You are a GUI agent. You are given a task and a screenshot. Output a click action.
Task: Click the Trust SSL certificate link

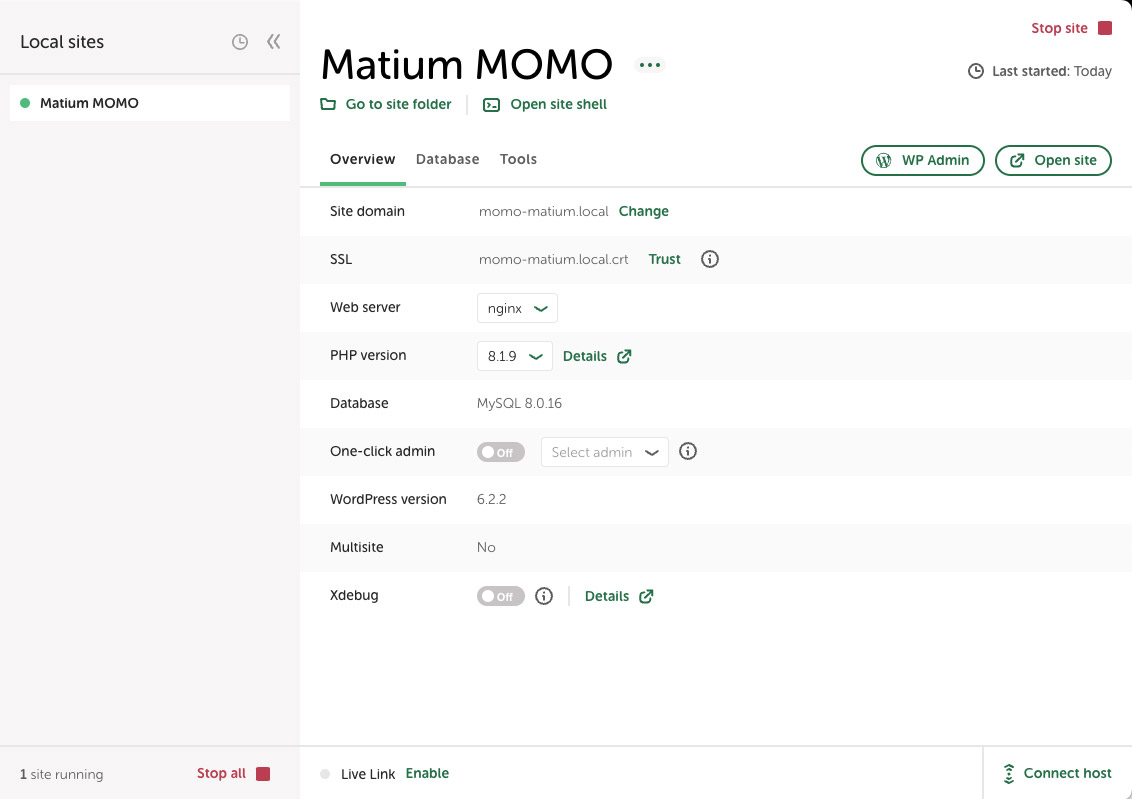pos(664,259)
